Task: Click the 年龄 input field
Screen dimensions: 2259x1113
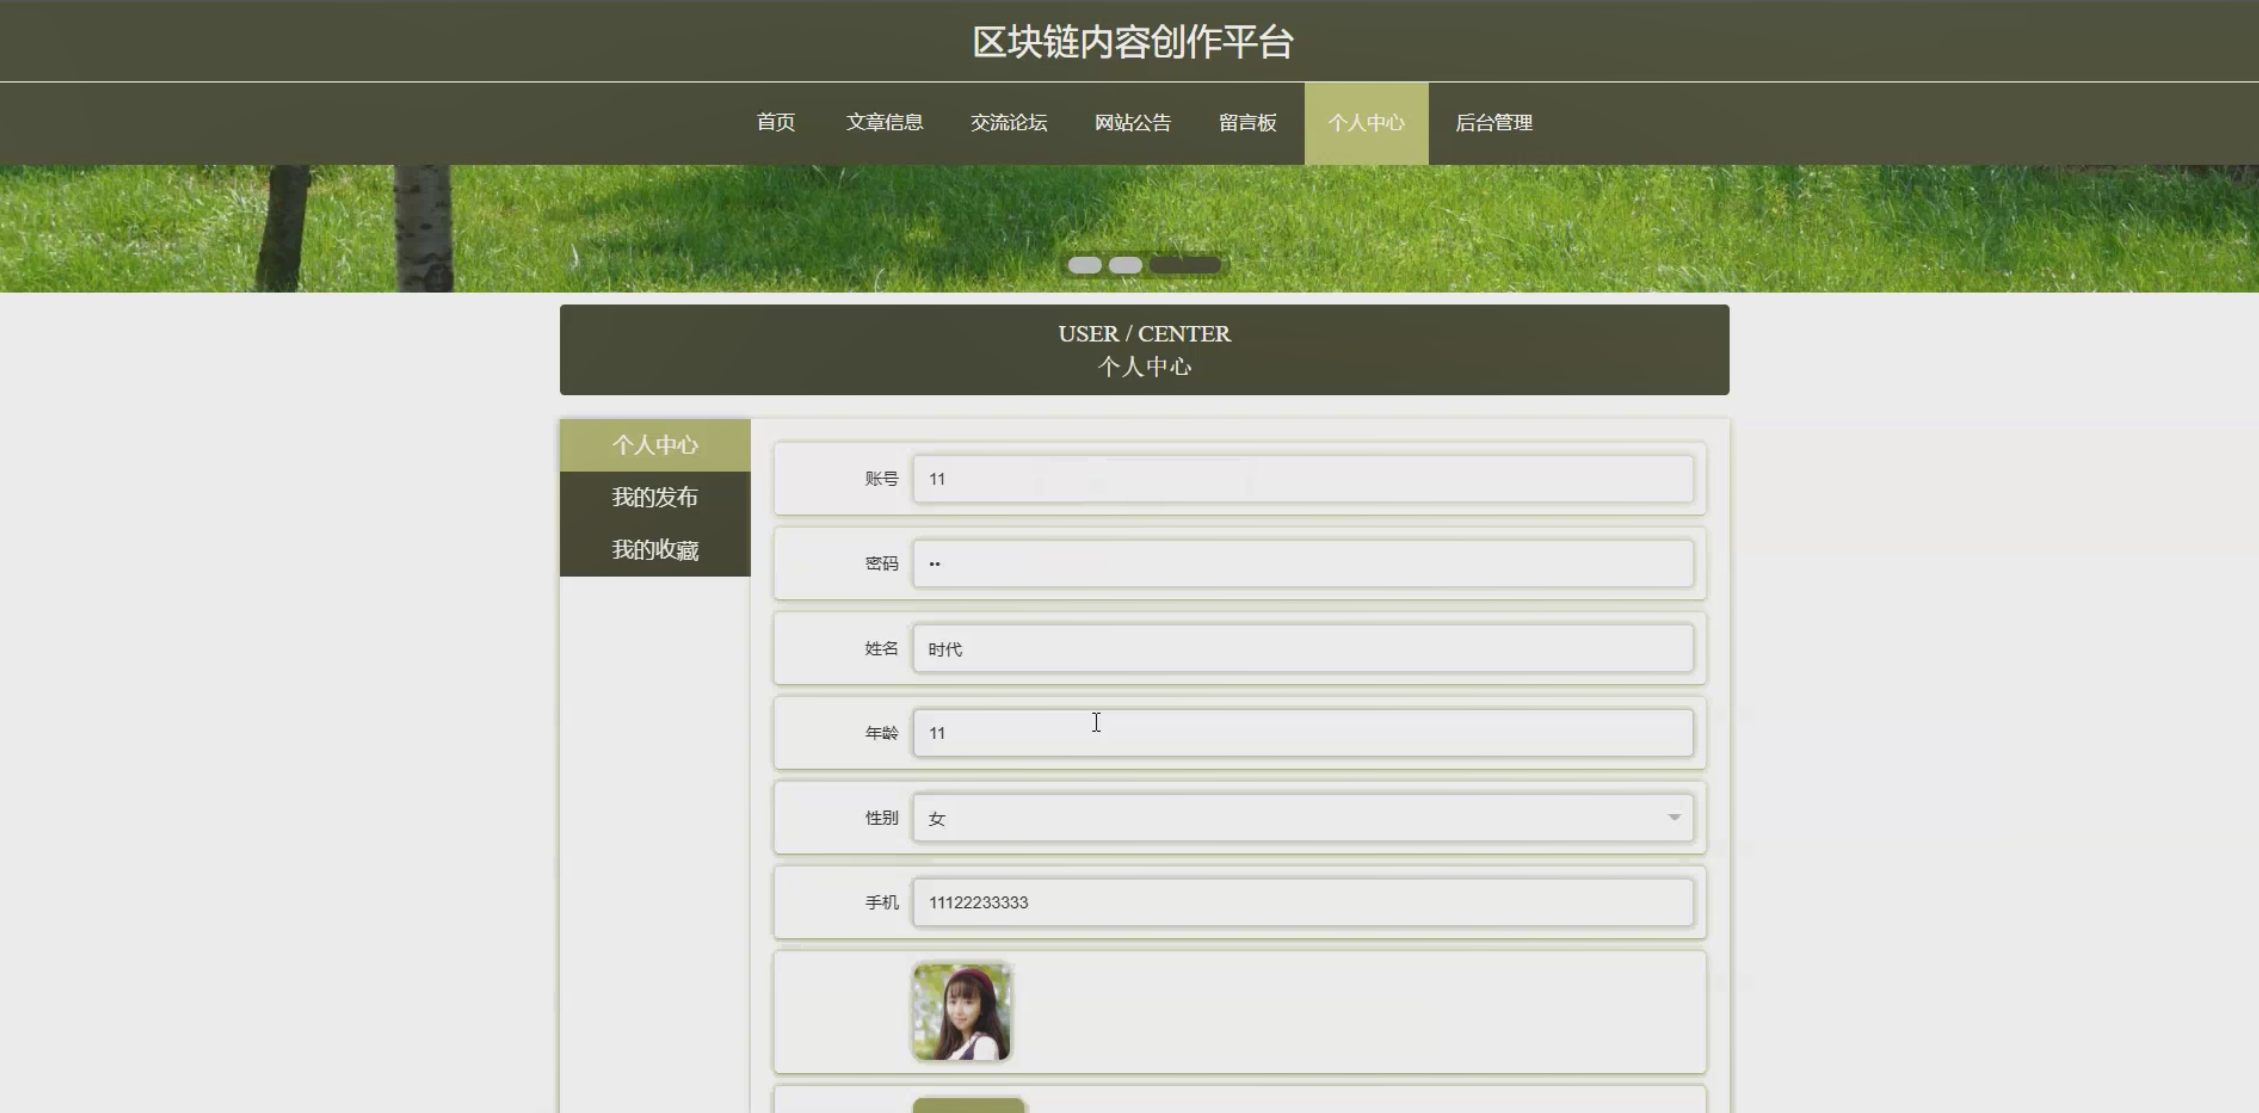Action: (x=1303, y=733)
